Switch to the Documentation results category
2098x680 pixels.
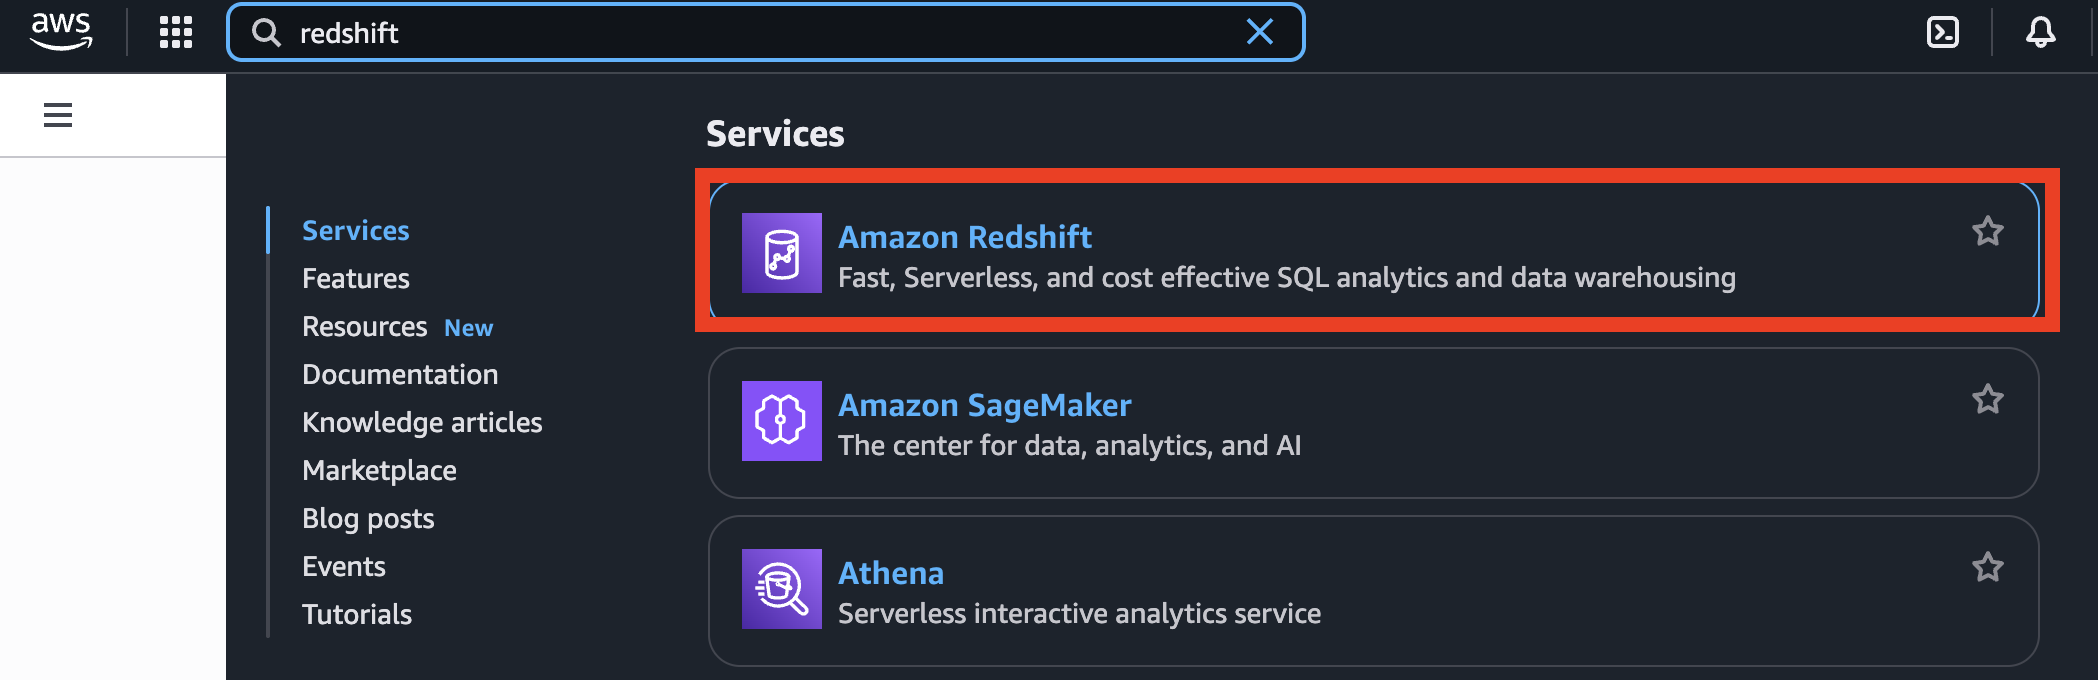pos(400,374)
